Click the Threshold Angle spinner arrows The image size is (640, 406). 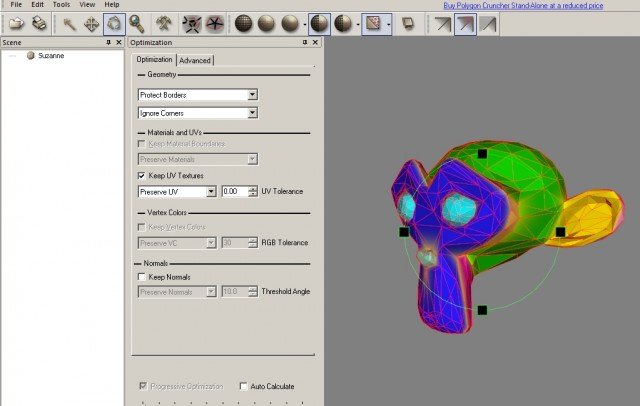(x=253, y=291)
